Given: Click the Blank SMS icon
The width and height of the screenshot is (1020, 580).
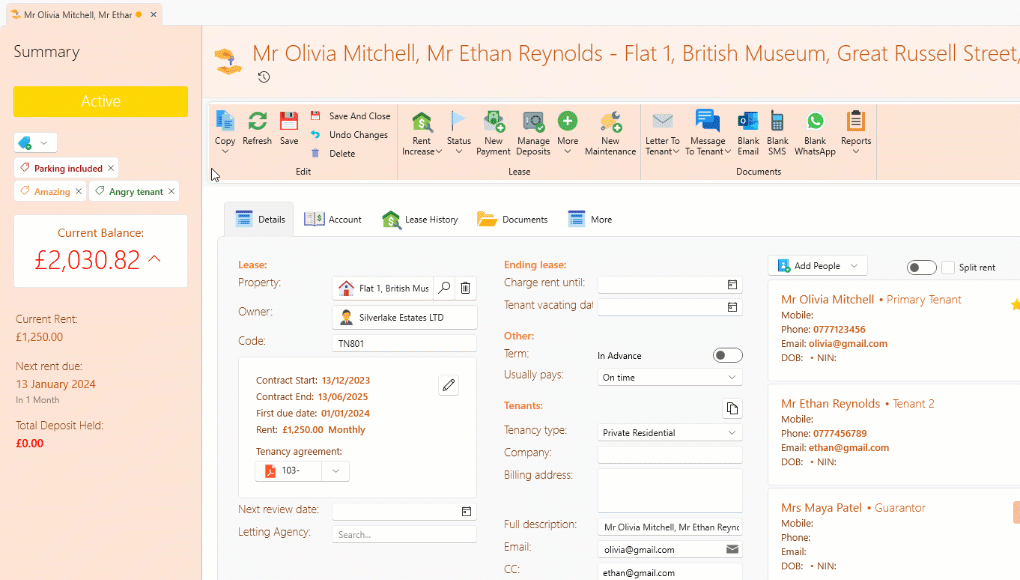Looking at the screenshot, I should click(x=776, y=122).
